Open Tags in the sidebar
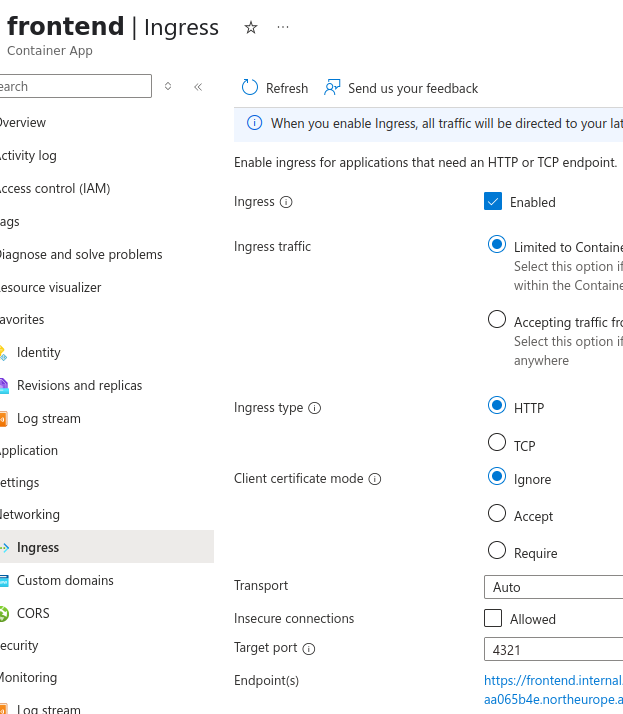 click(x=10, y=222)
